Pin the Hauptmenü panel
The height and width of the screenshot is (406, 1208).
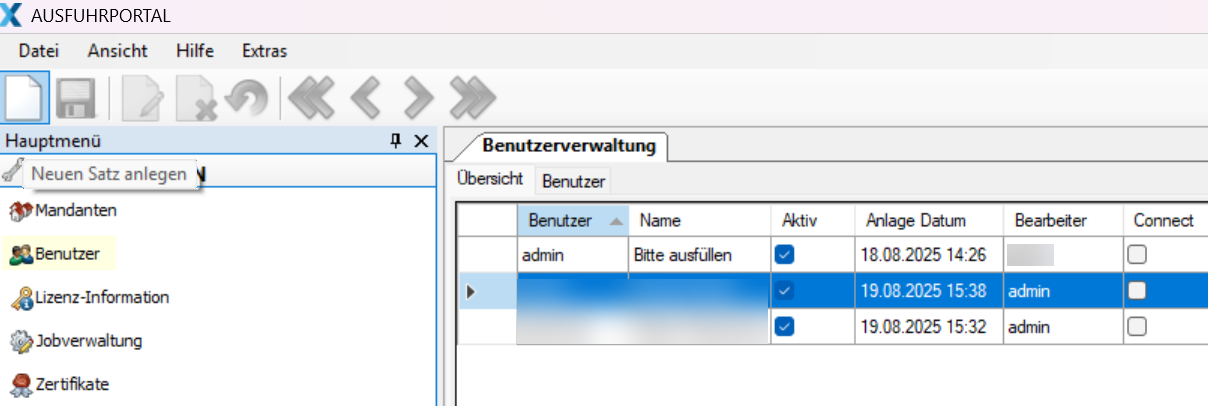(396, 141)
